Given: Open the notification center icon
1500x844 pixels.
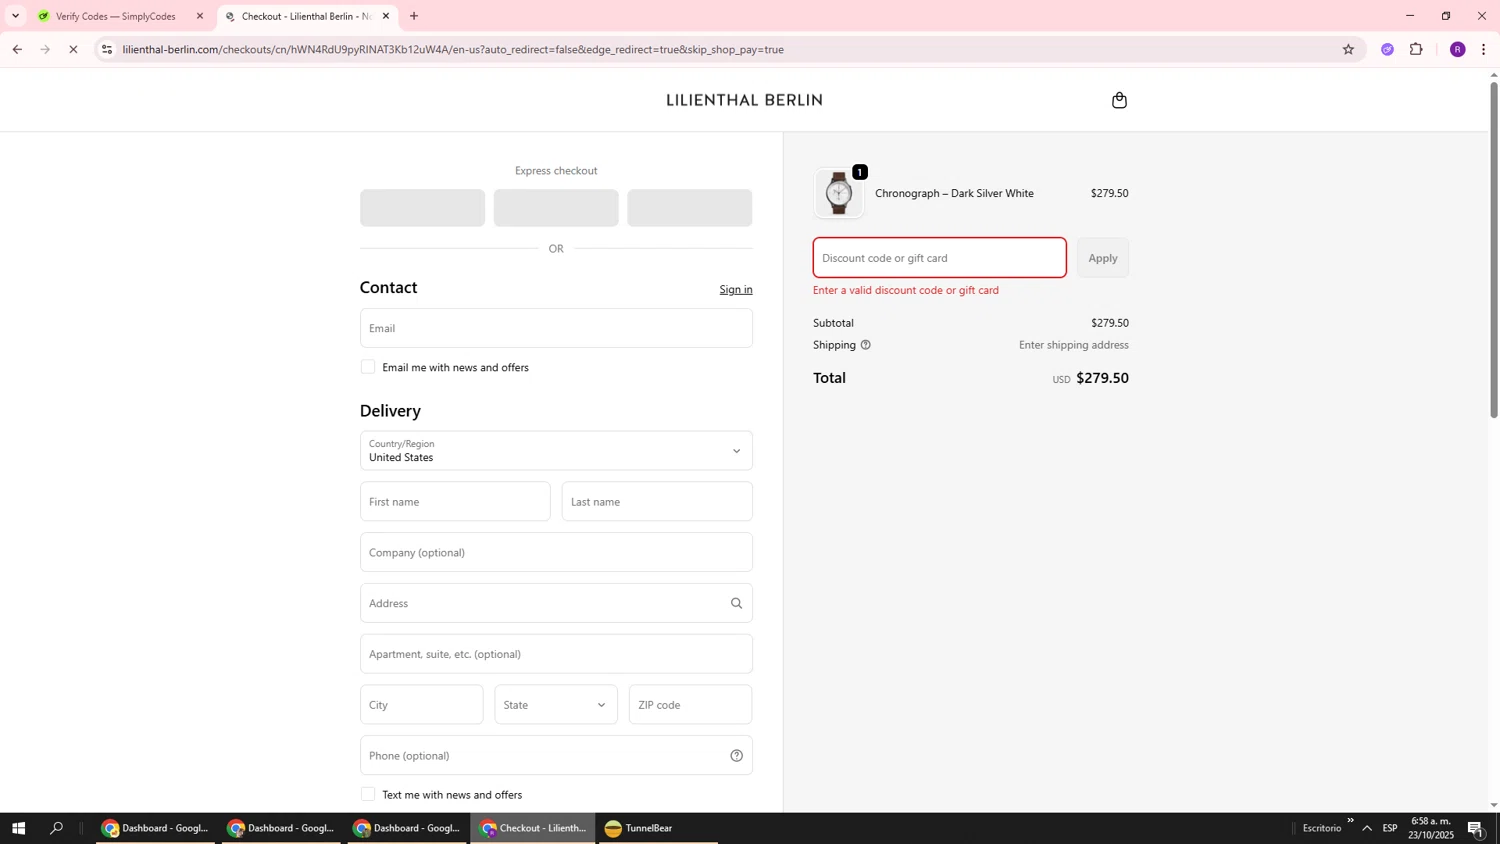Looking at the screenshot, I should (x=1475, y=828).
